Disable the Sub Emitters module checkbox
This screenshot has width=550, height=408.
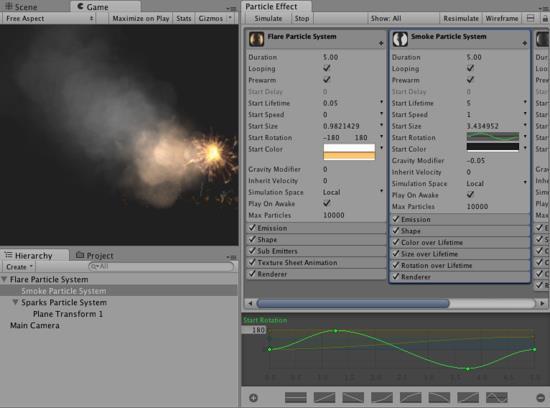click(252, 250)
